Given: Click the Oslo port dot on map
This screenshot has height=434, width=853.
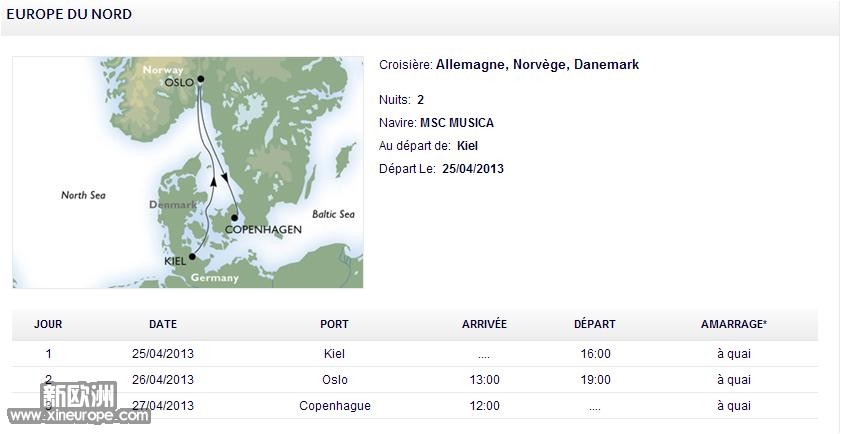Looking at the screenshot, I should [x=201, y=79].
